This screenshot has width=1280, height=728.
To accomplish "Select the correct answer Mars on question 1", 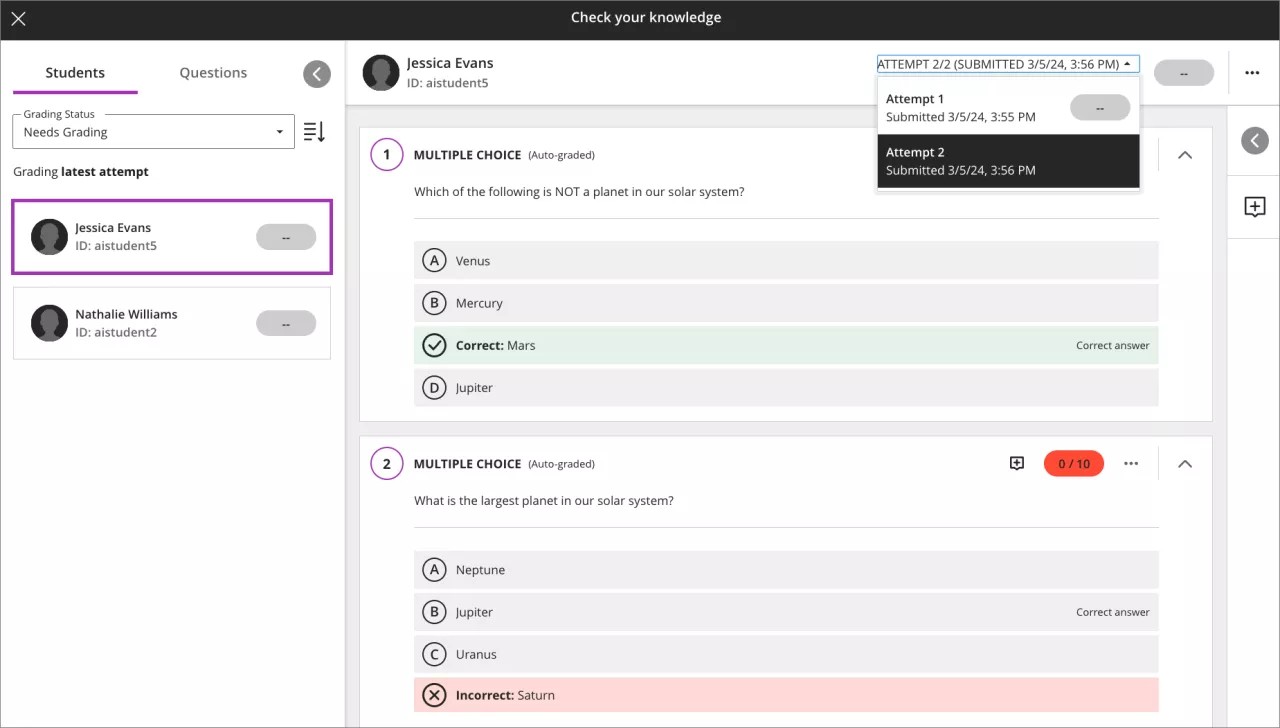I will click(x=785, y=344).
